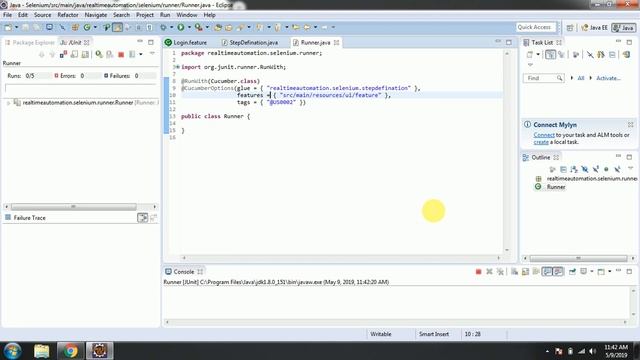Open the Open Console dropdown arrow
The width and height of the screenshot is (640, 360).
(x=609, y=271)
